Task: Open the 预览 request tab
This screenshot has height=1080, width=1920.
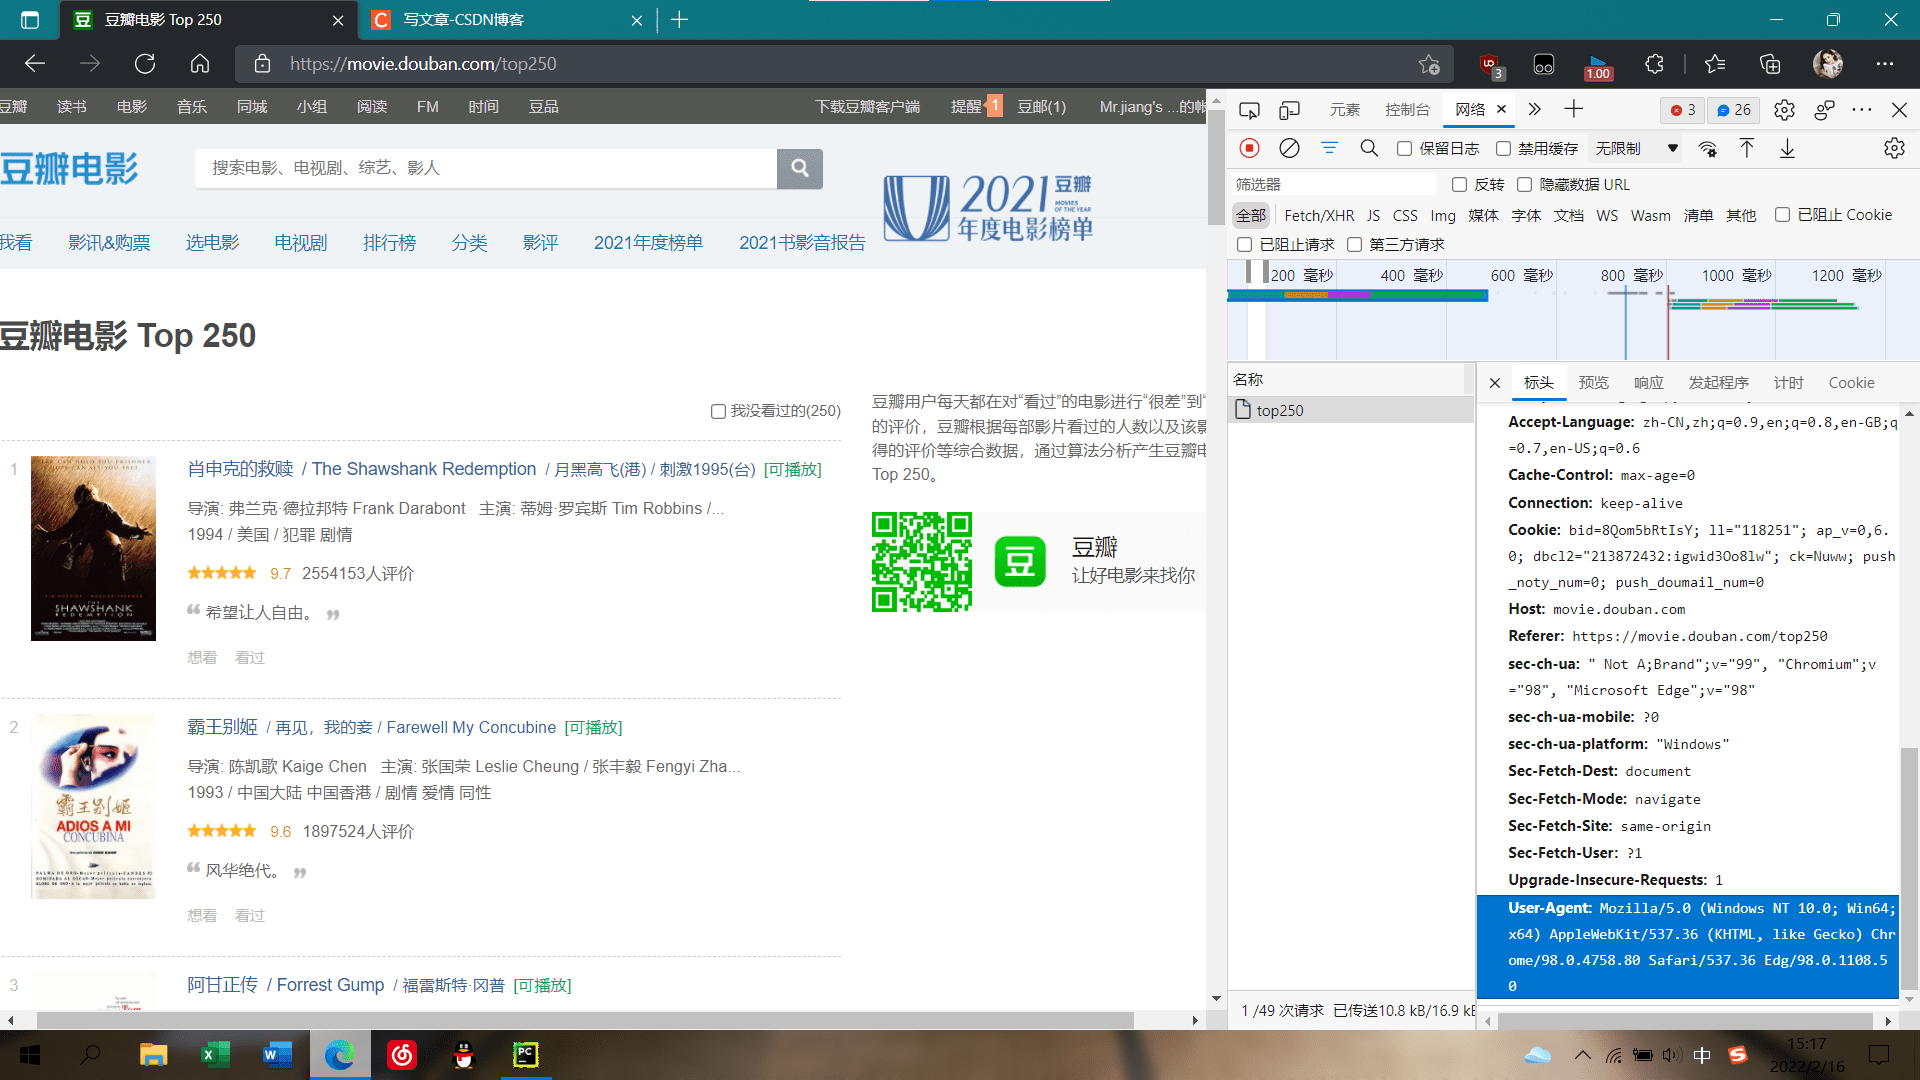Action: (1593, 382)
